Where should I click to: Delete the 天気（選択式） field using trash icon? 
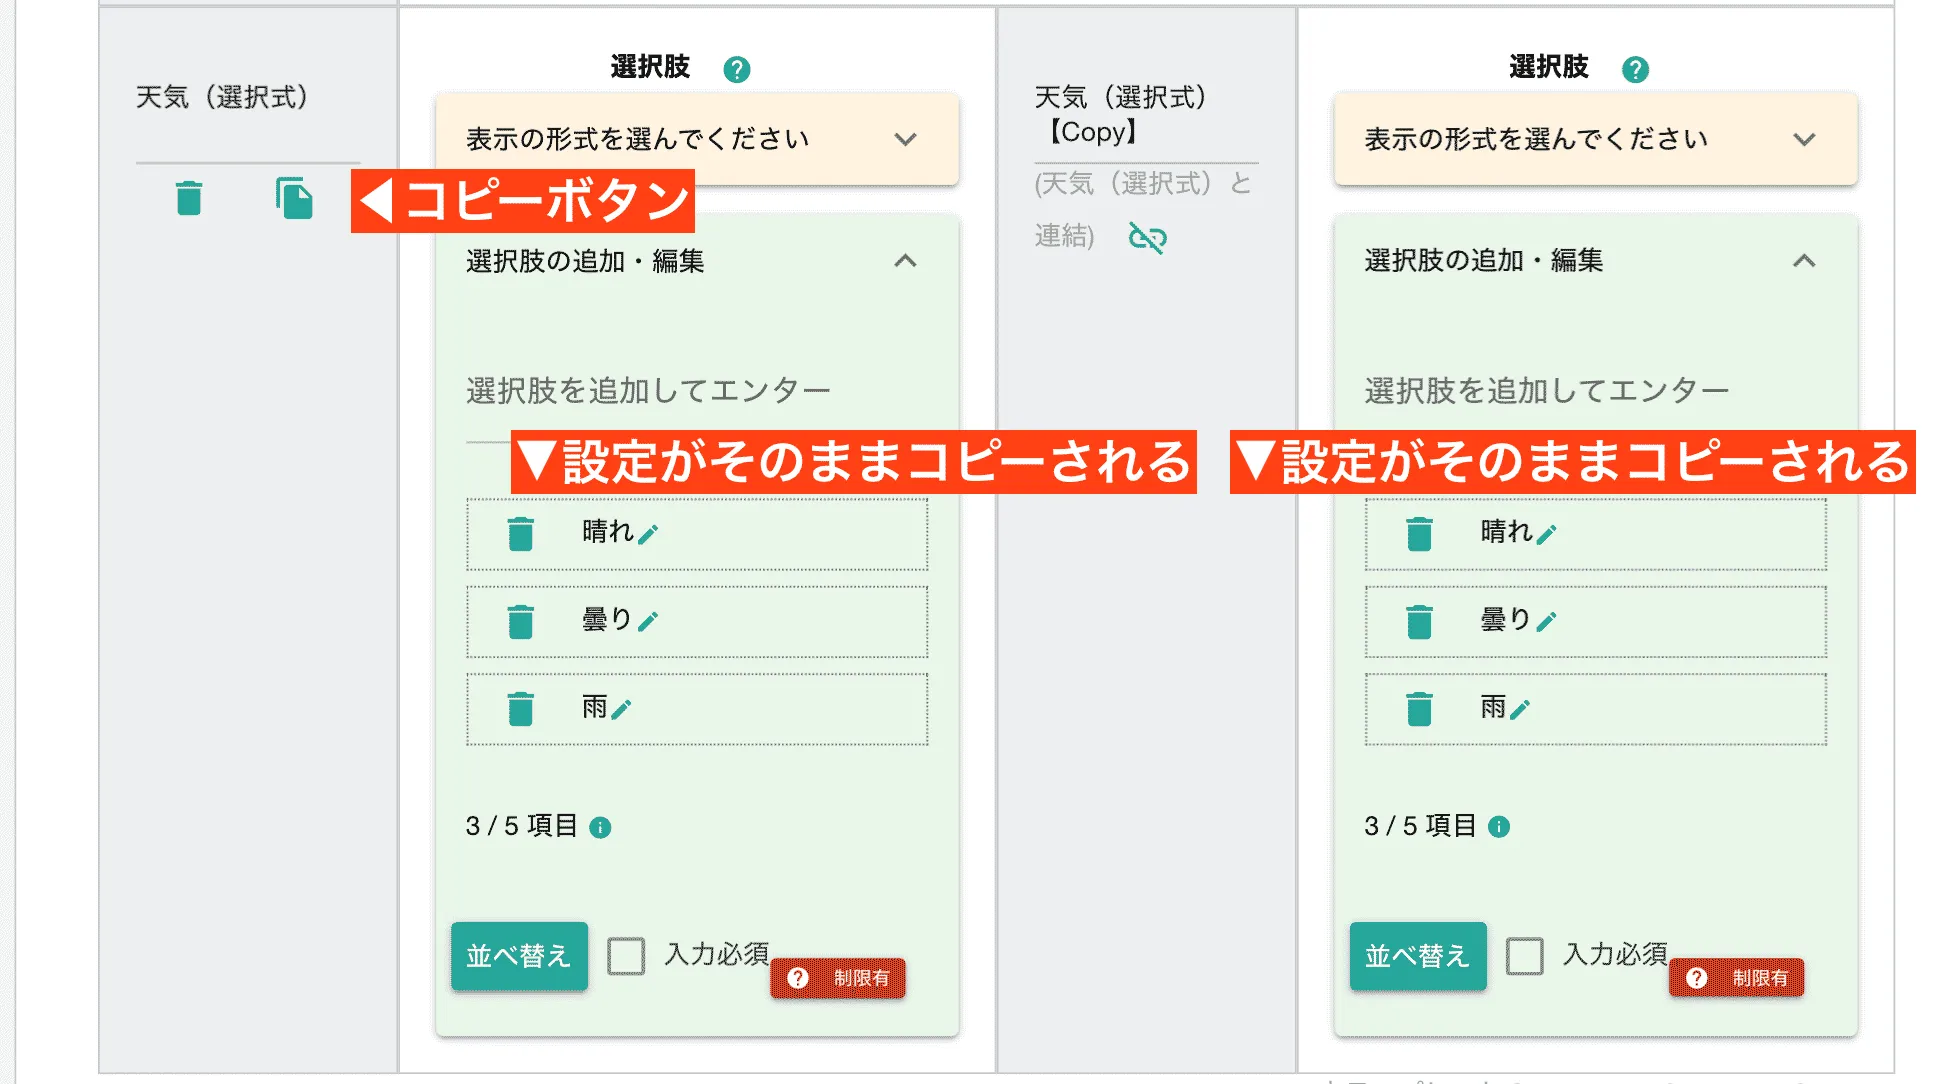[x=189, y=199]
